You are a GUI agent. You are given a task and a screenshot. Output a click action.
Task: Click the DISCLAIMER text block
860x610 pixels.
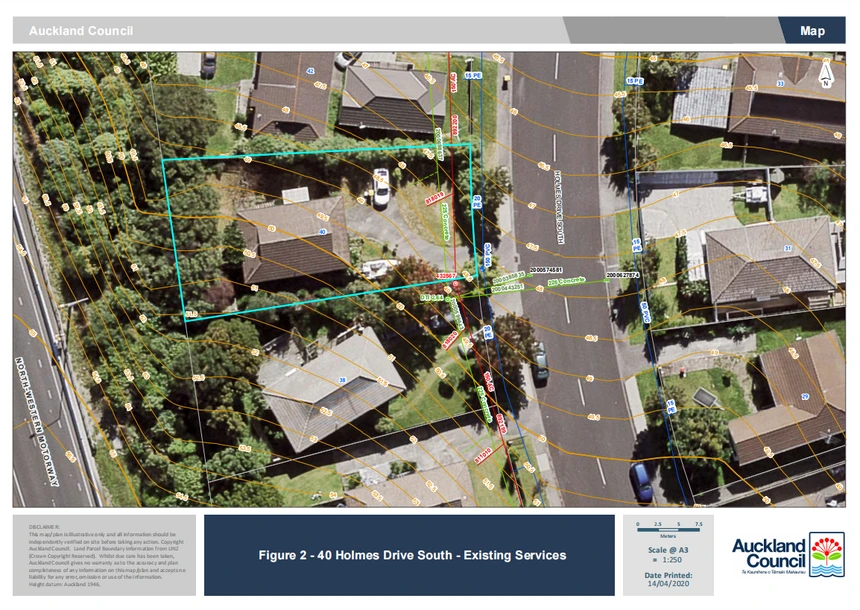106,555
